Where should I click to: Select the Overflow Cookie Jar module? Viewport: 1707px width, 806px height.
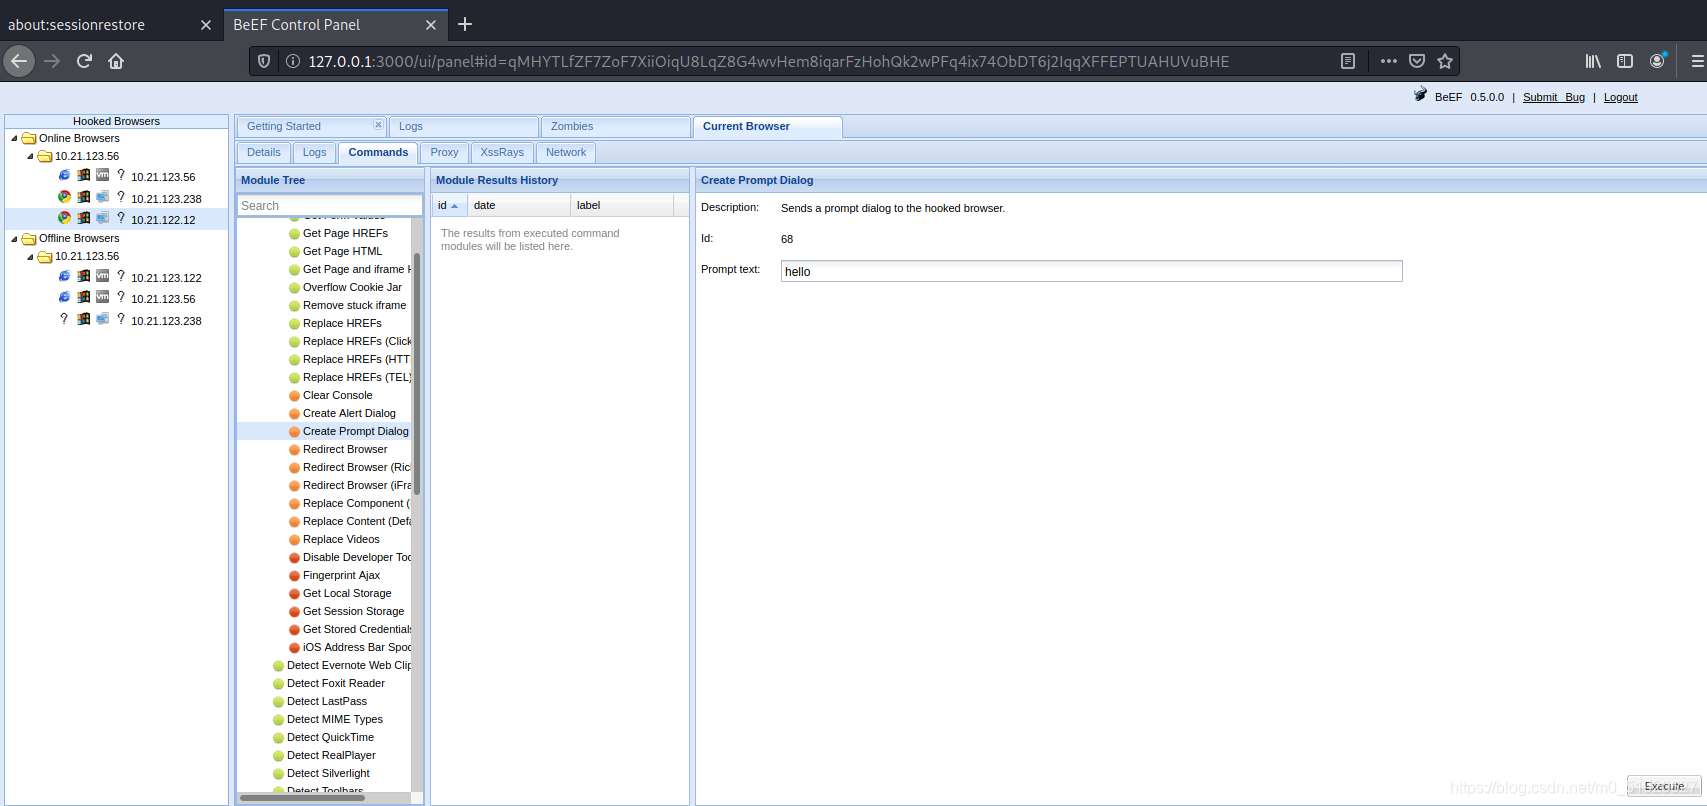(352, 288)
